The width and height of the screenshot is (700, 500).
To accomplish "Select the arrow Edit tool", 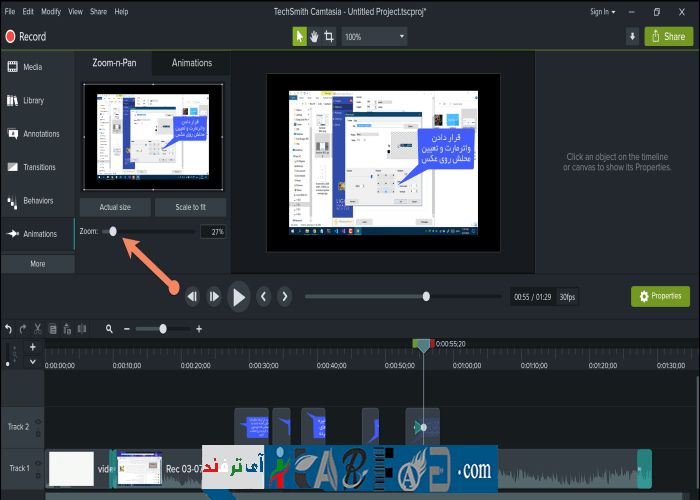I will click(299, 36).
